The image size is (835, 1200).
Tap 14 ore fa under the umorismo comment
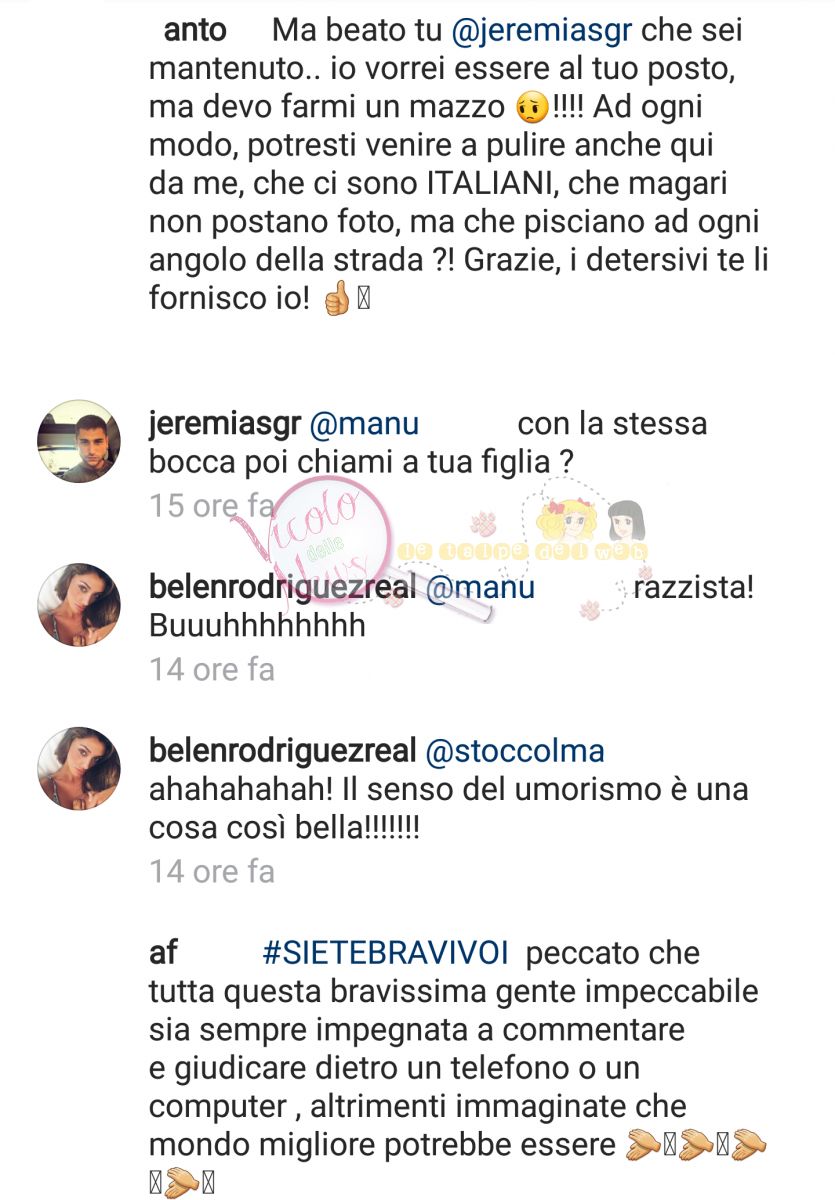212,872
